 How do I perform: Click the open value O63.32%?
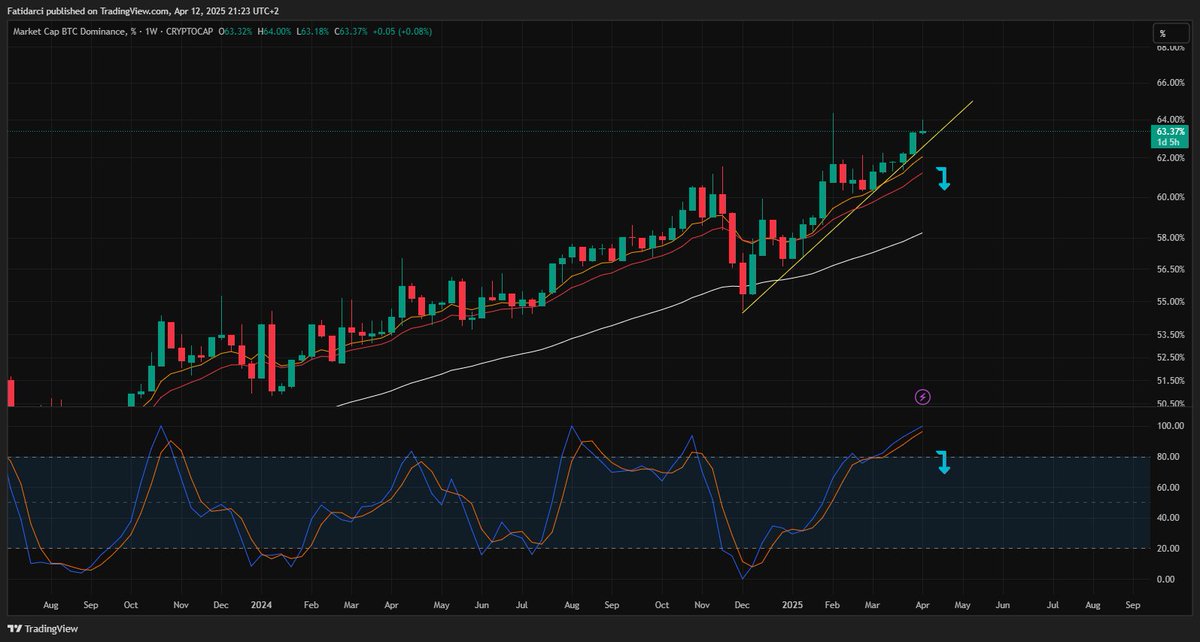click(235, 32)
